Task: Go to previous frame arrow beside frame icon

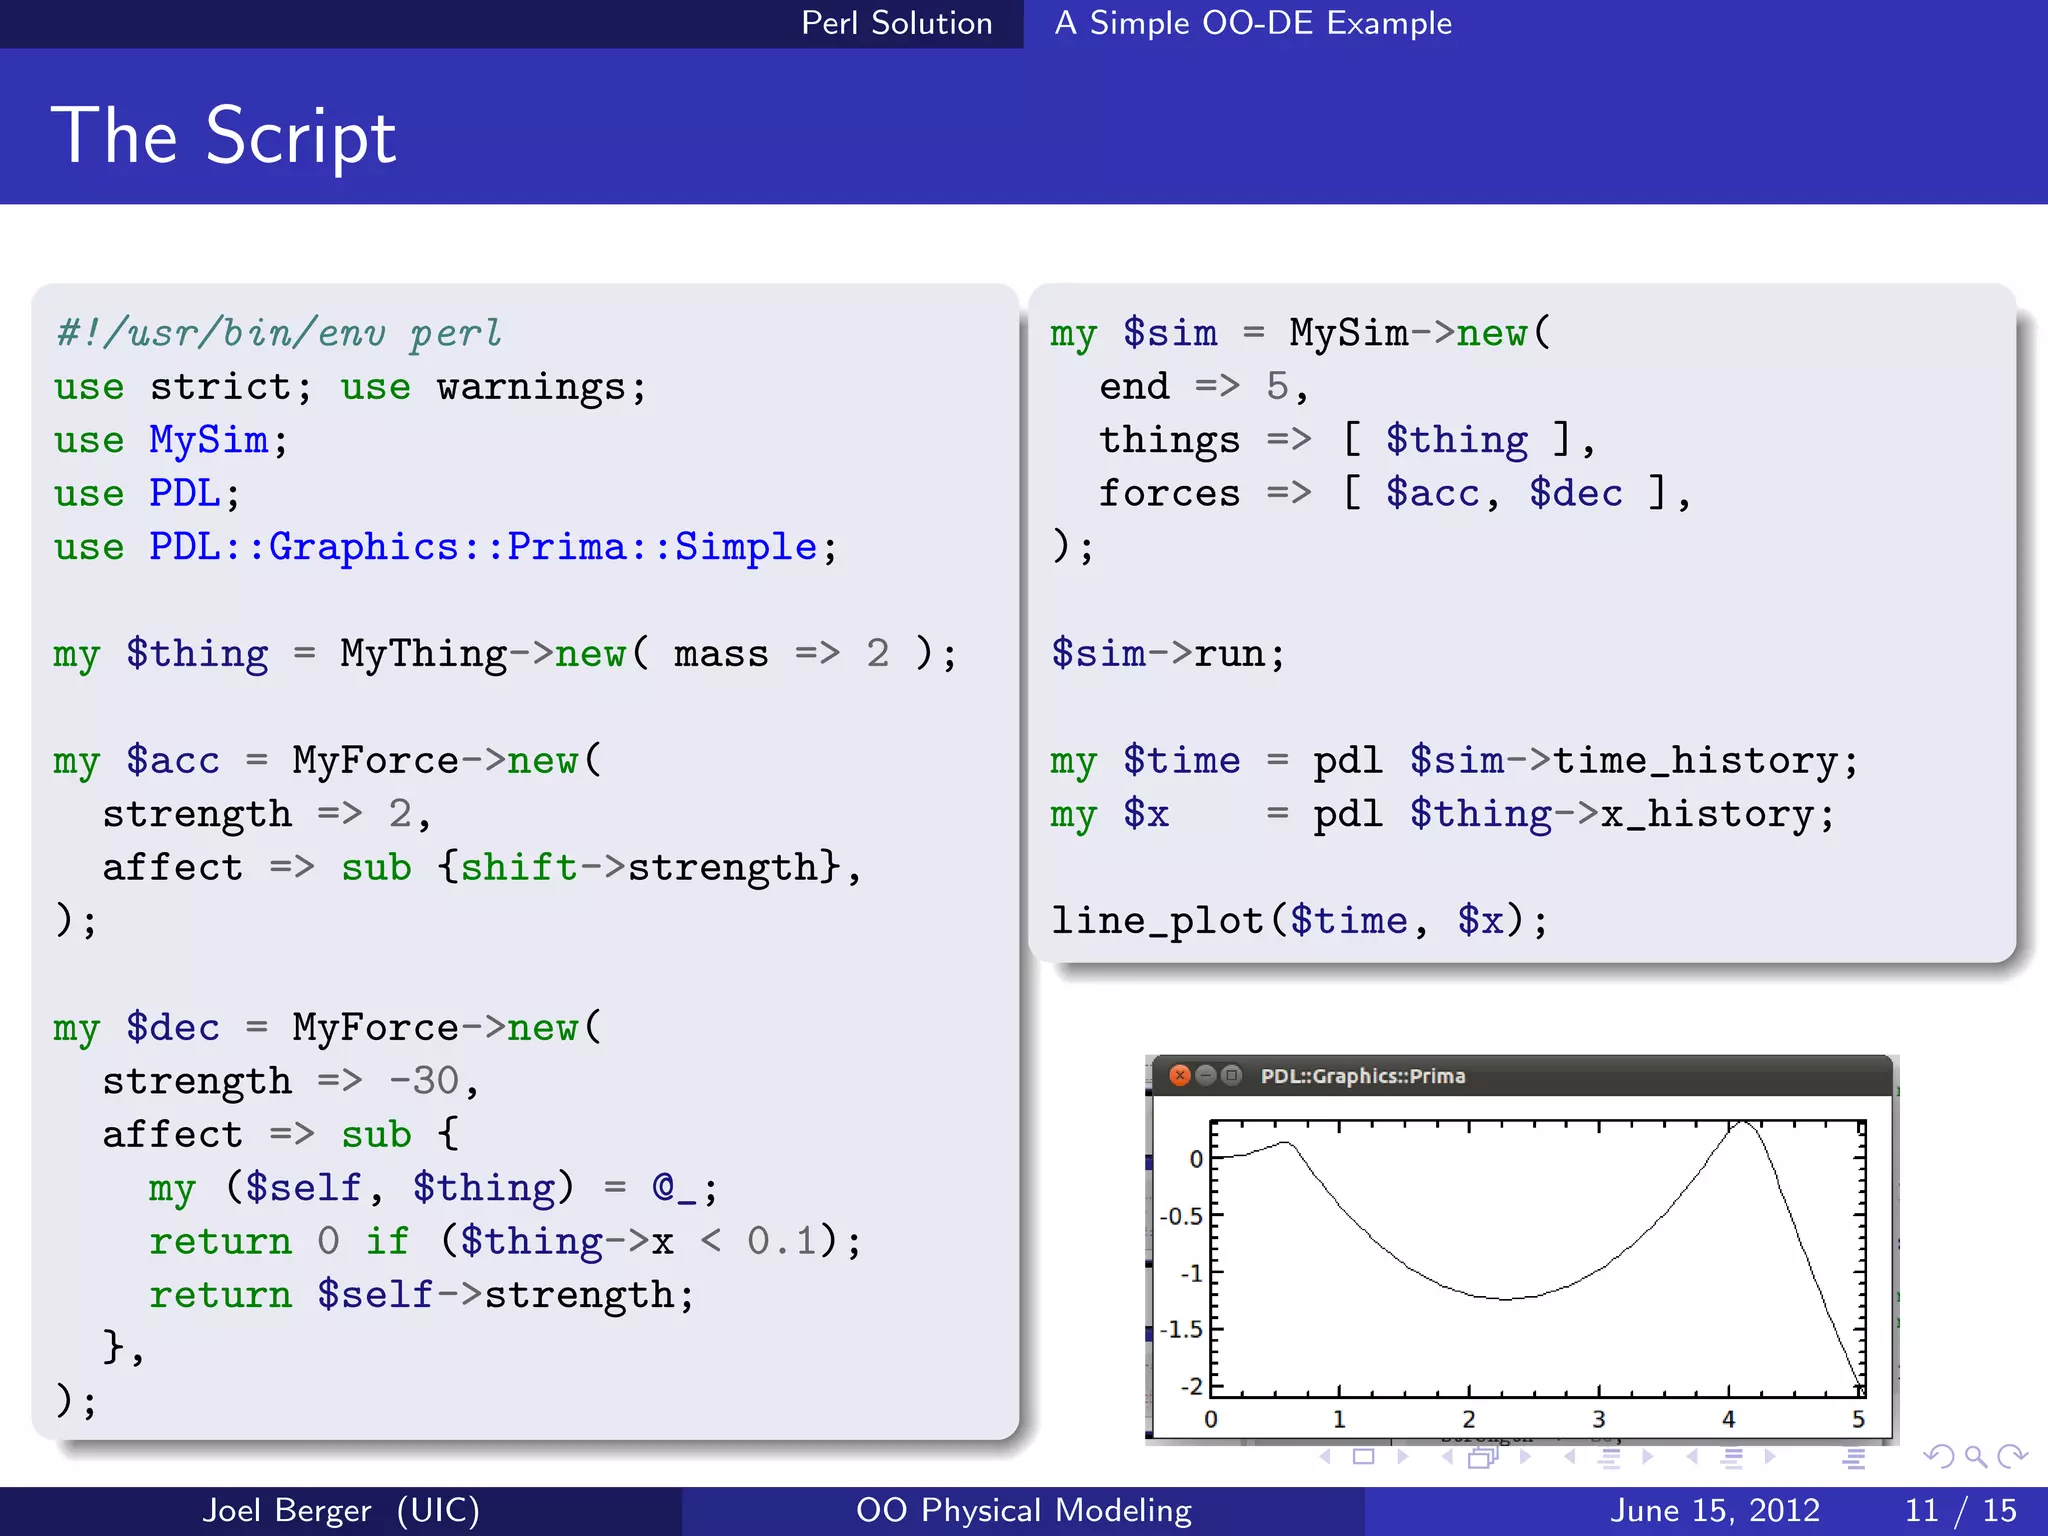Action: 1448,1457
